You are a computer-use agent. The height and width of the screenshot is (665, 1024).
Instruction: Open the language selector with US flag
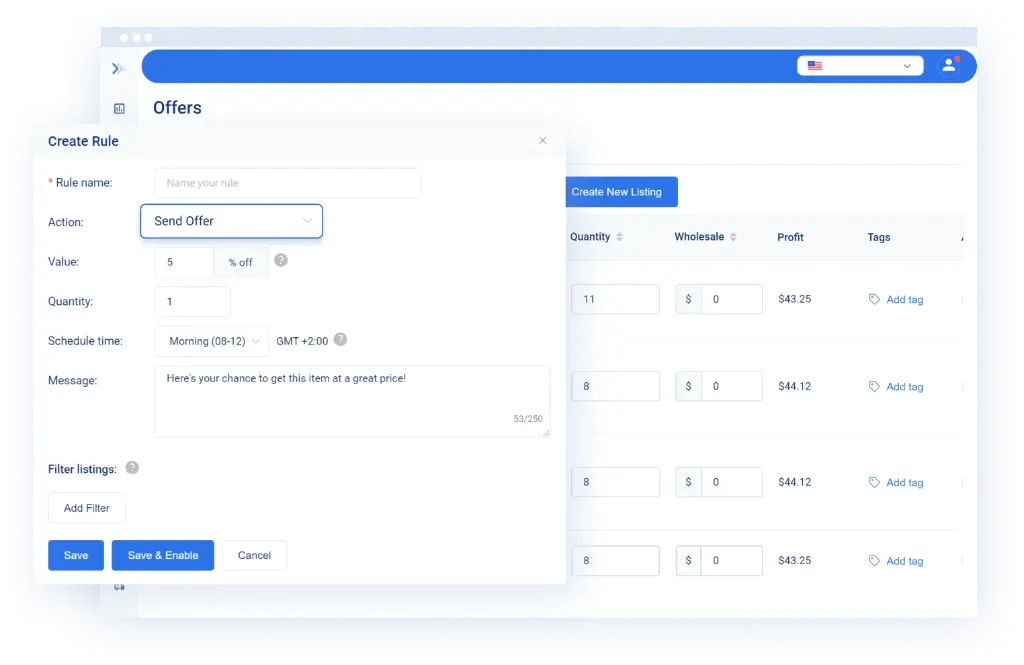[860, 66]
